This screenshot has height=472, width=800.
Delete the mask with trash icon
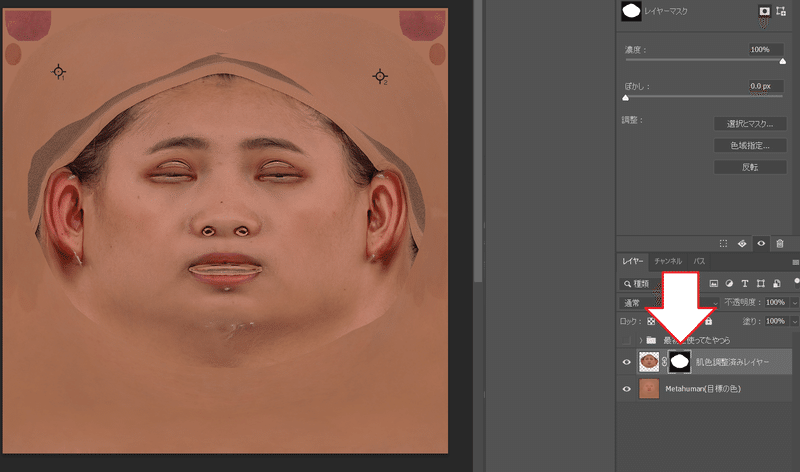[780, 243]
